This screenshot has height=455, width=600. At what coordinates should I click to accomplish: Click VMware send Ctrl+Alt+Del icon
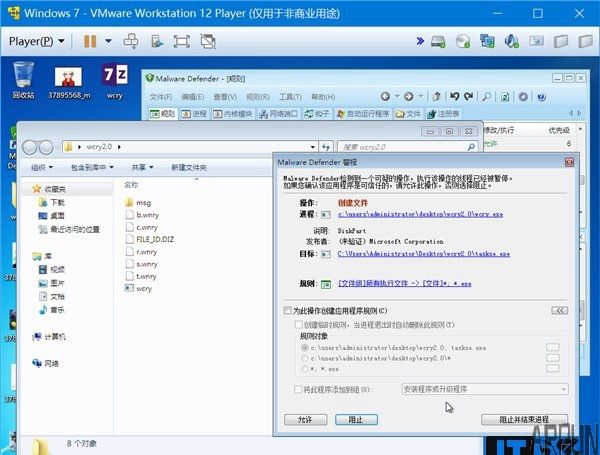click(130, 41)
